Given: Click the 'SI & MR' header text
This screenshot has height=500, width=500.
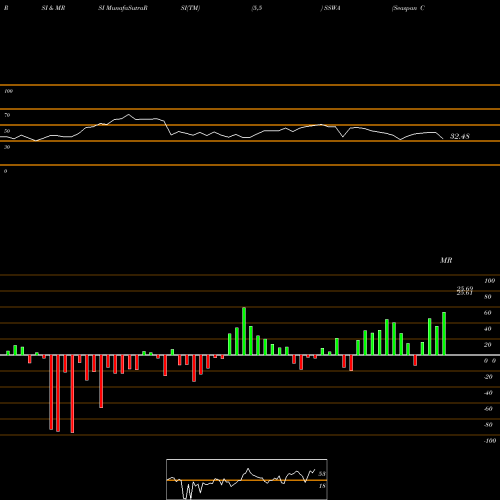Looking at the screenshot, I should click(x=53, y=8).
